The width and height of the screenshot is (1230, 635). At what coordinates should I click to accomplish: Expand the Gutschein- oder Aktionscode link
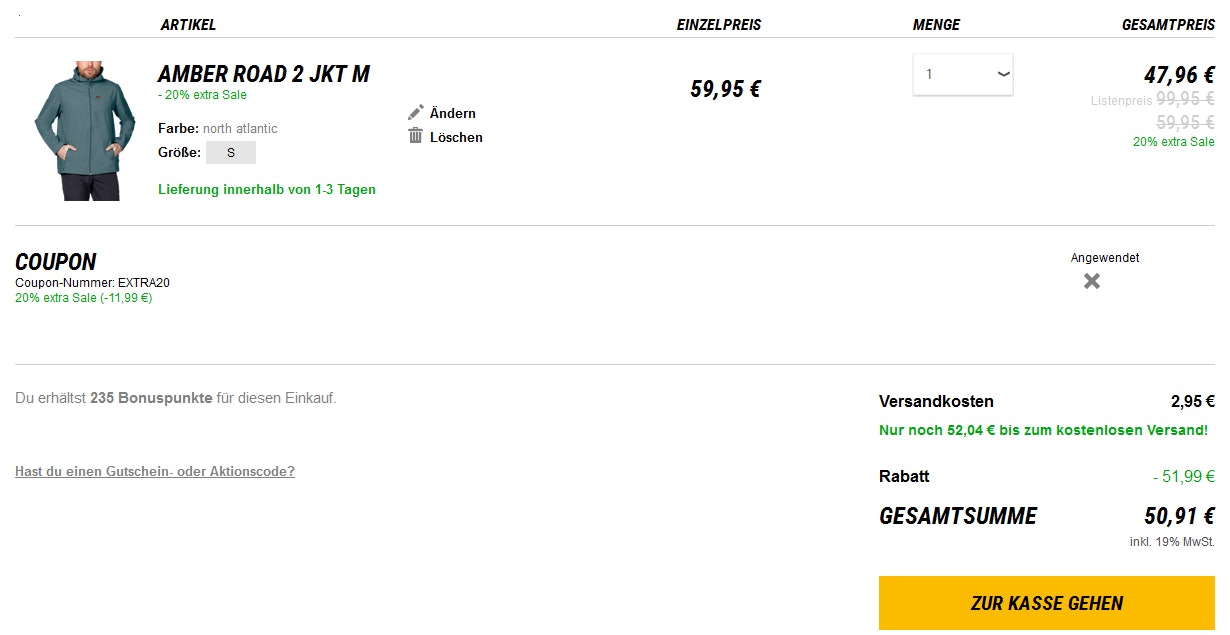tap(155, 472)
